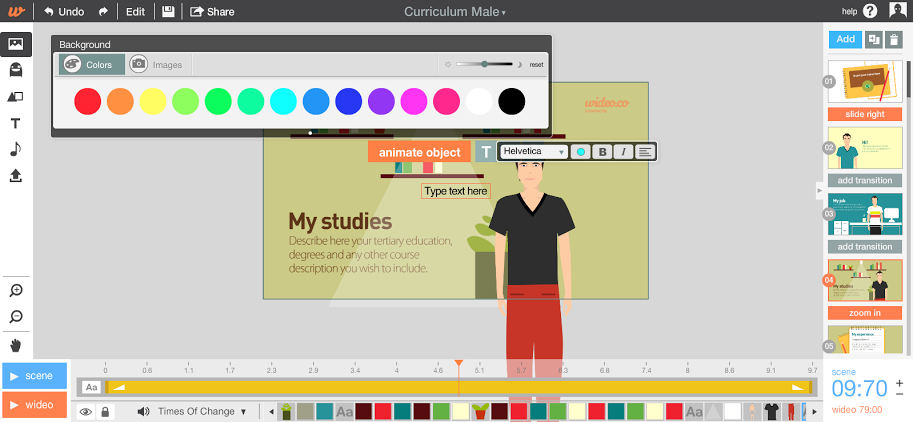913x422 pixels.
Task: Select the text tool in left sidebar
Action: pyautogui.click(x=16, y=123)
